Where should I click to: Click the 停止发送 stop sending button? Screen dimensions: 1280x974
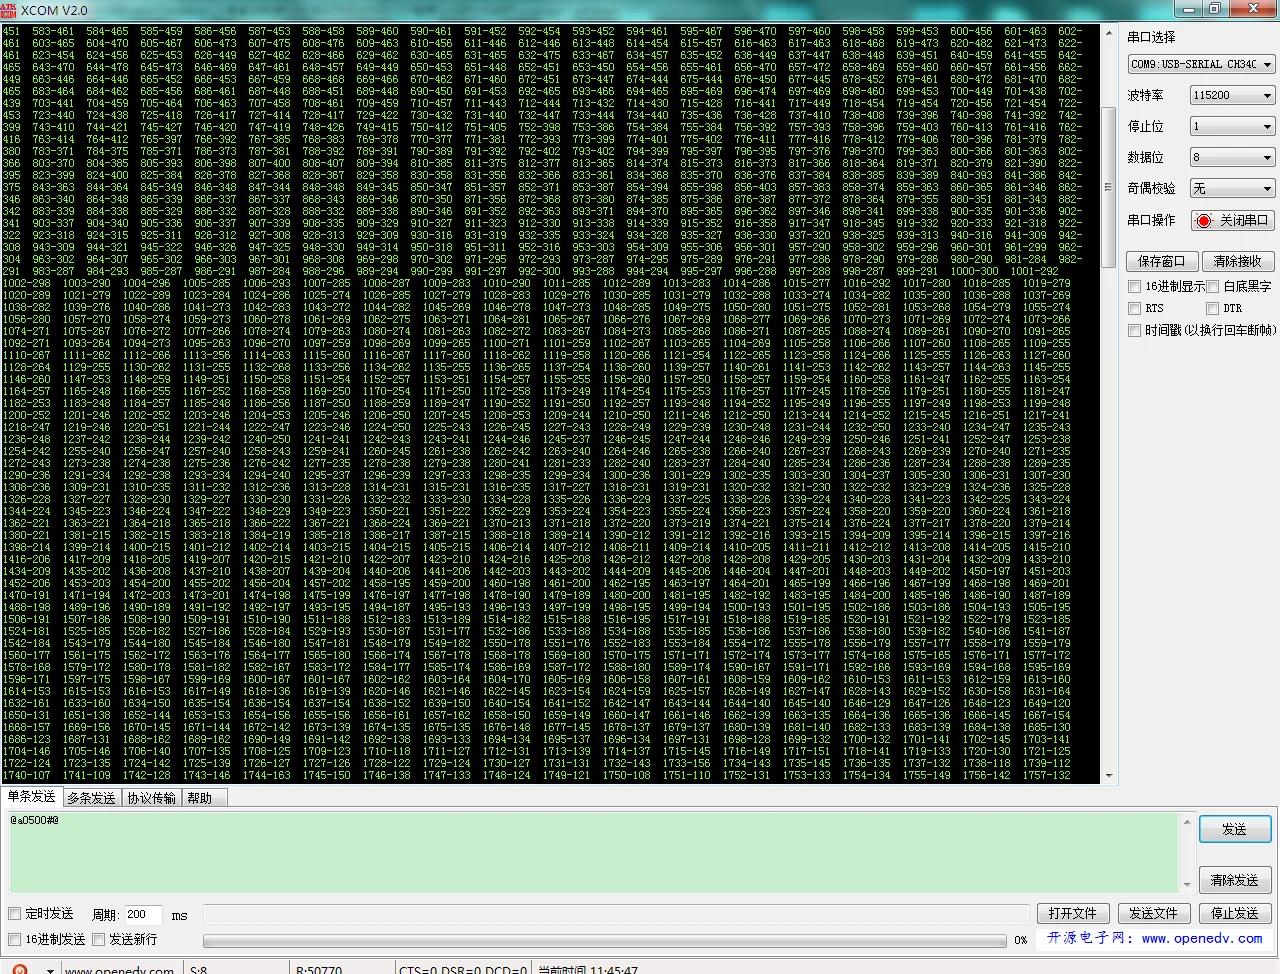(1235, 913)
